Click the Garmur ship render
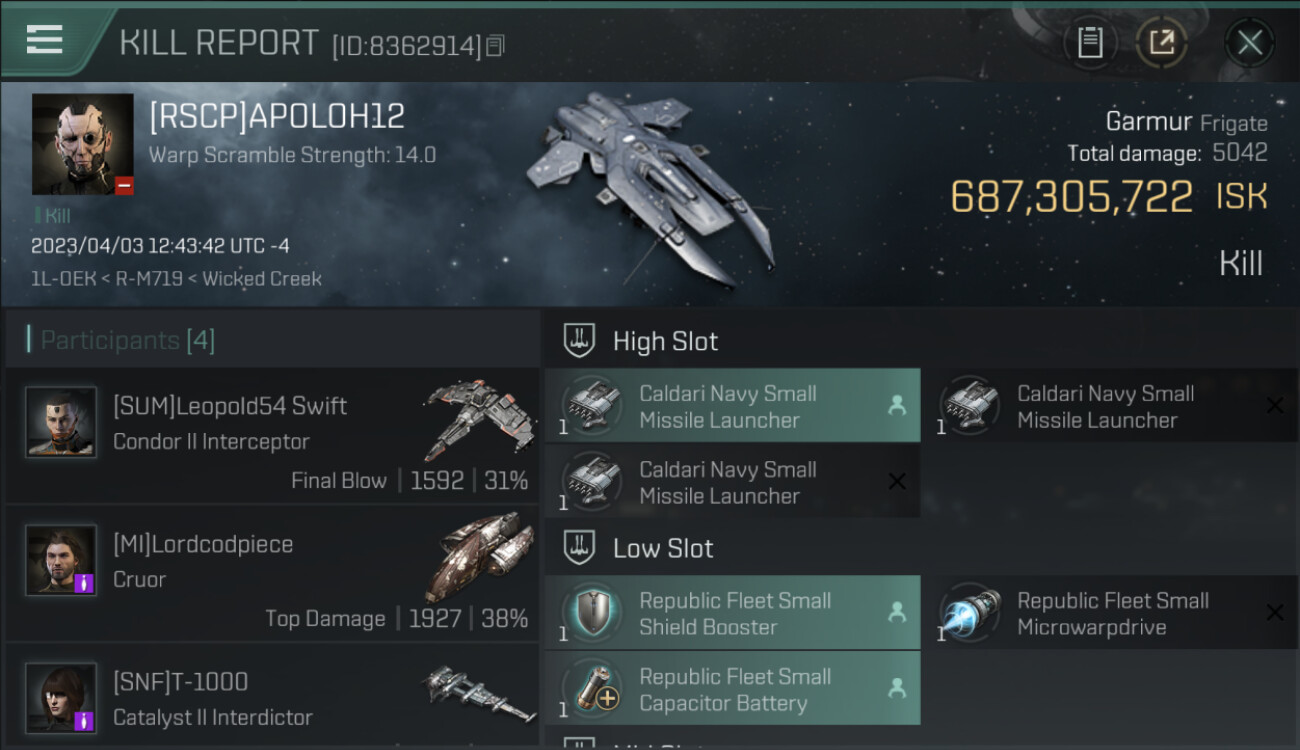This screenshot has width=1300, height=750. point(652,185)
